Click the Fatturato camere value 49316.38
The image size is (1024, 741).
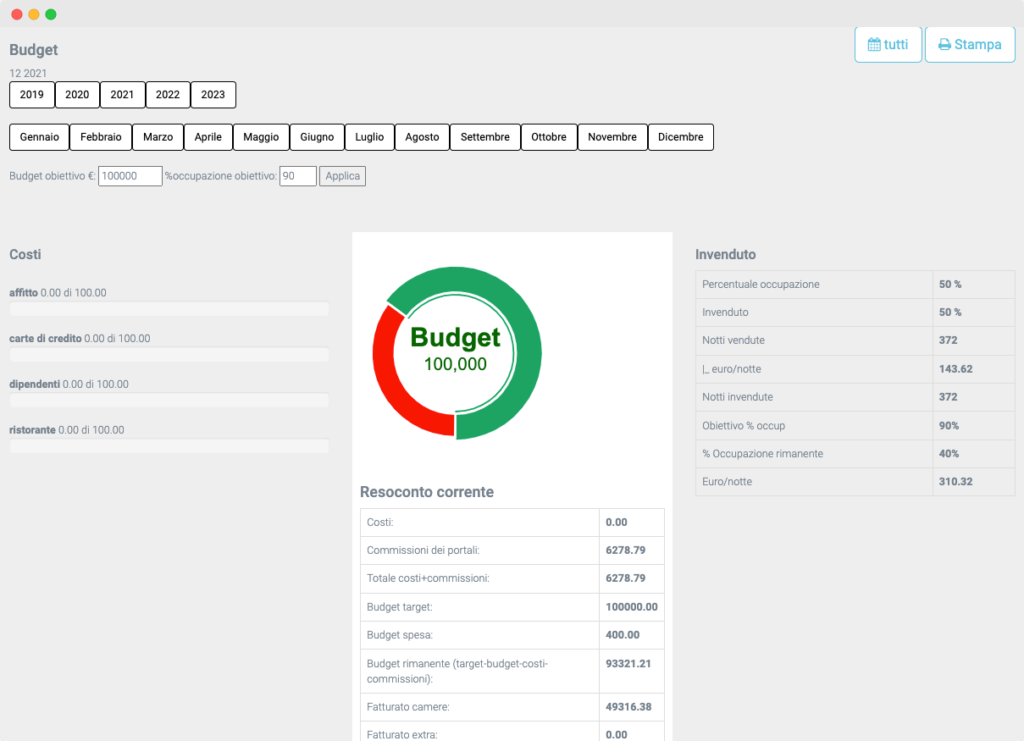[x=628, y=707]
